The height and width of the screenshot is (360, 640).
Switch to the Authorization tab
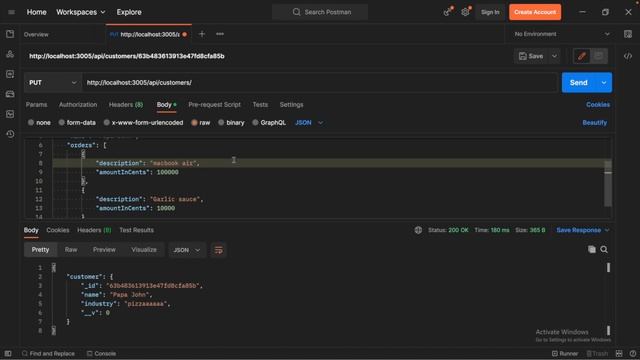pos(78,105)
